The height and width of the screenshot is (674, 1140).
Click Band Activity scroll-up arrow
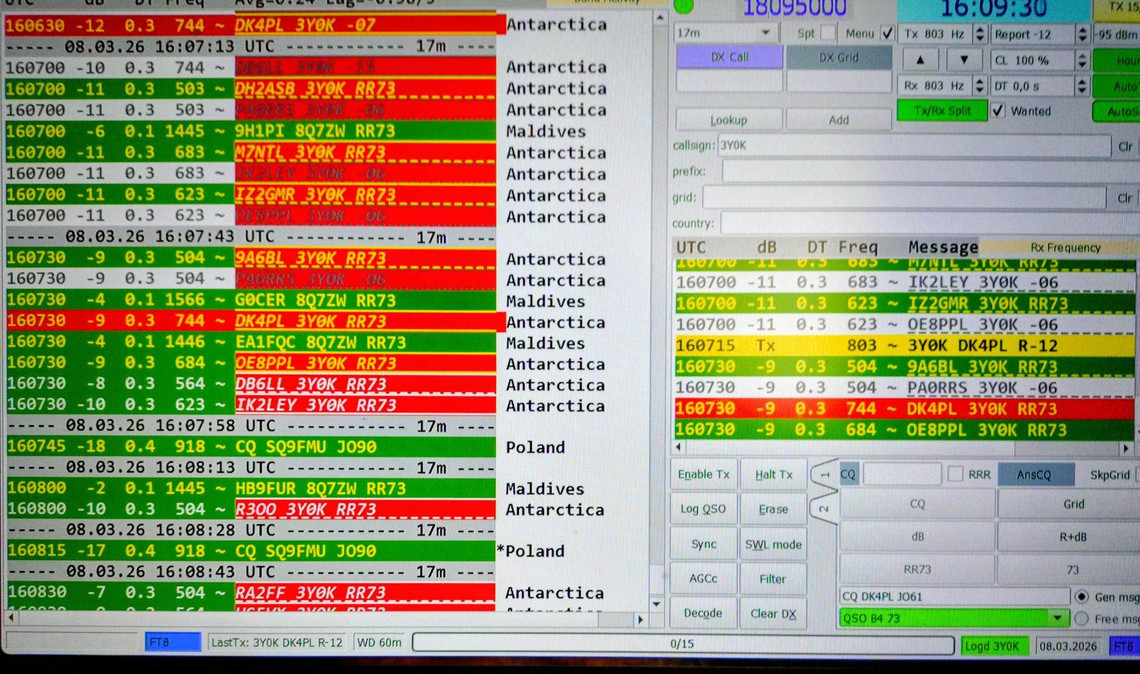pyautogui.click(x=659, y=18)
